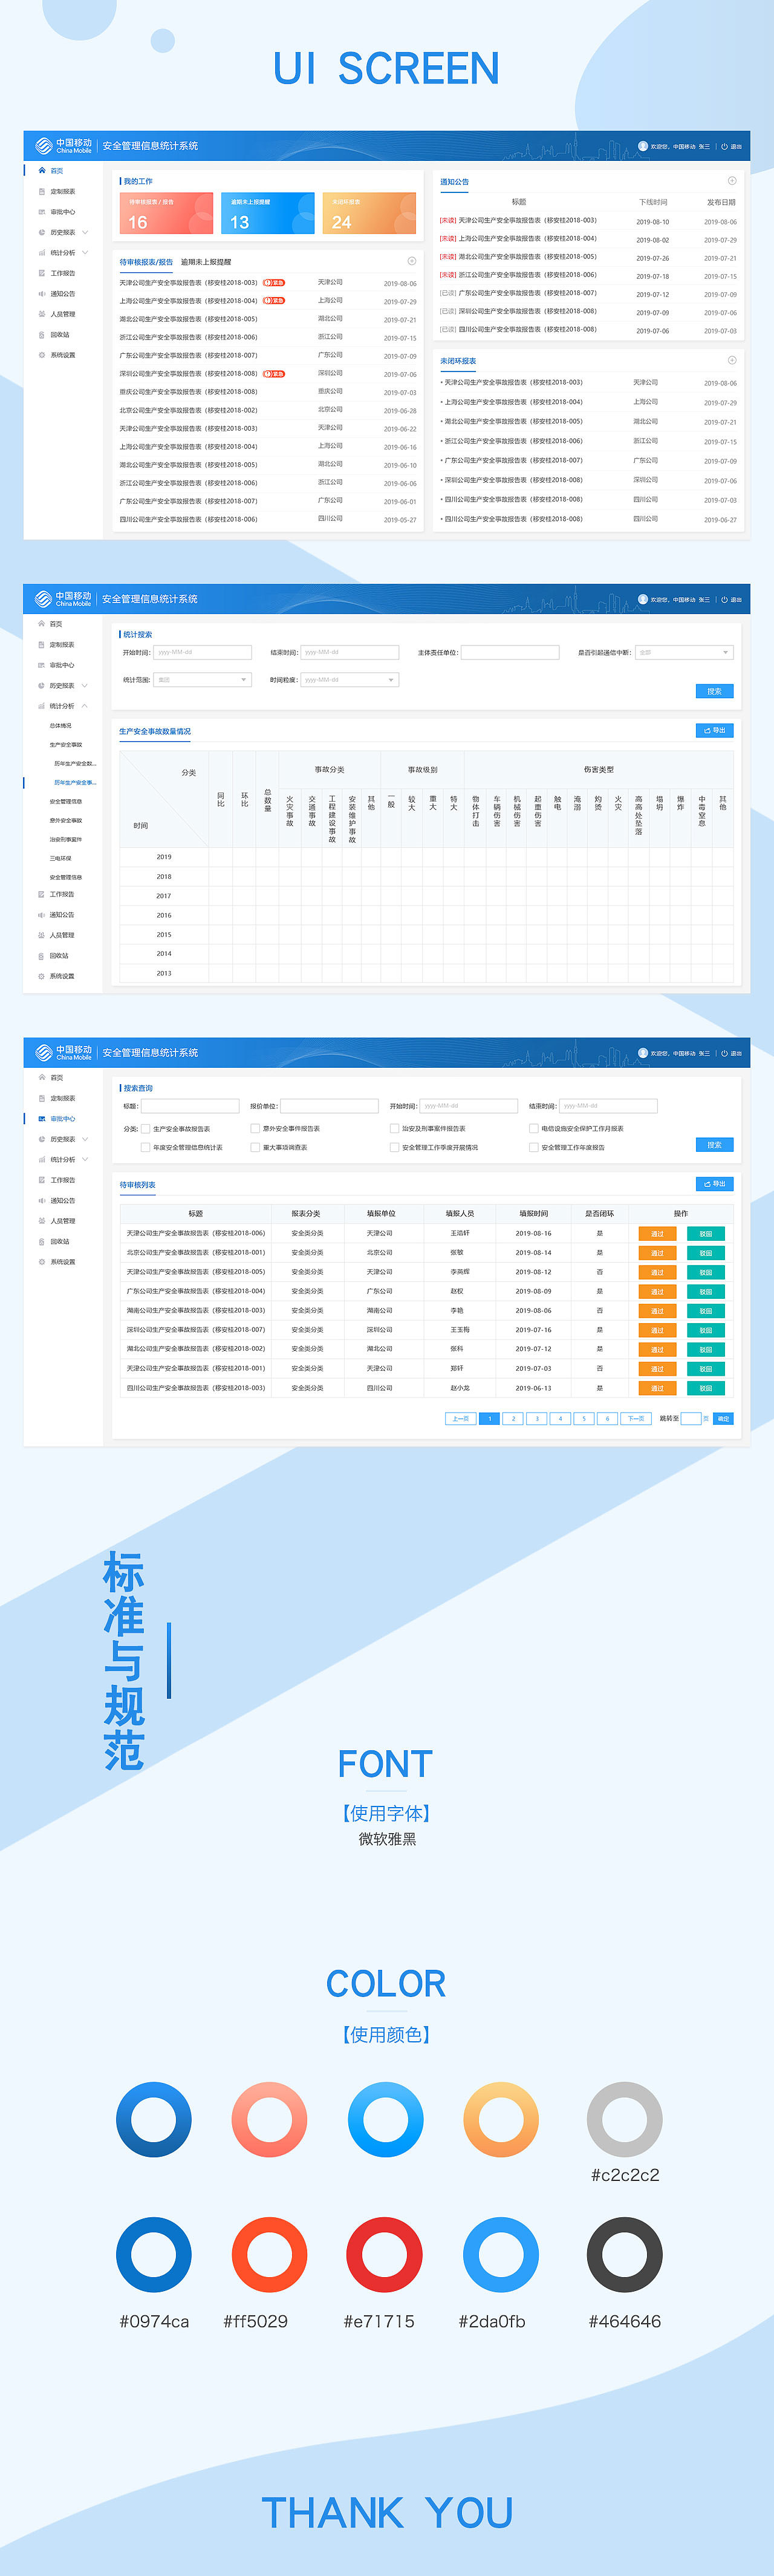The width and height of the screenshot is (774, 2576).
Task: Click 驳回 button for 赵小龙 row
Action: pos(705,1388)
